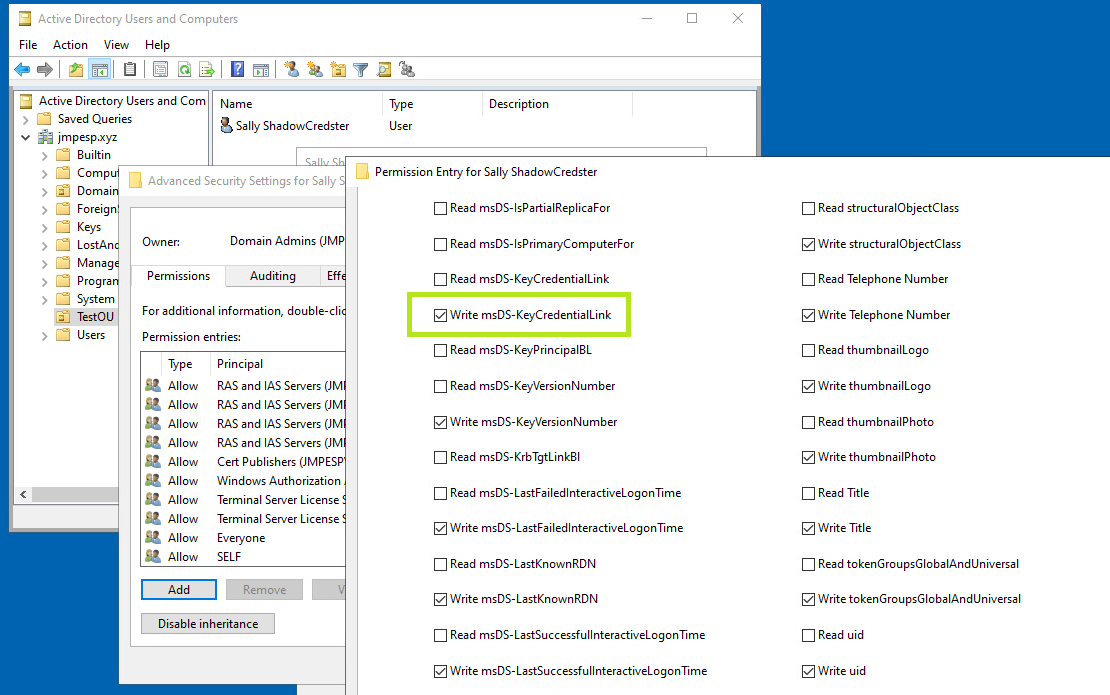
Task: Open filter options with the funnel icon
Action: tap(361, 69)
